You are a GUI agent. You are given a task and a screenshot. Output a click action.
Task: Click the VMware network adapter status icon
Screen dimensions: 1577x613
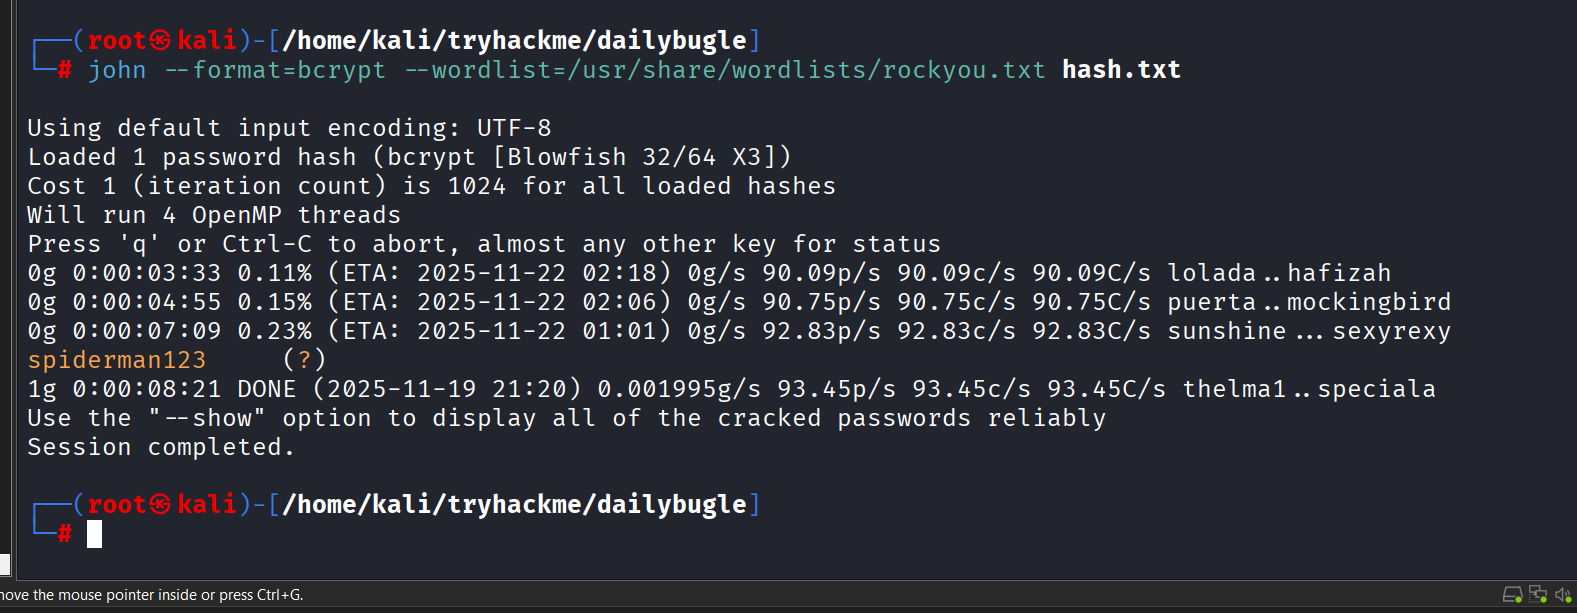[1538, 595]
